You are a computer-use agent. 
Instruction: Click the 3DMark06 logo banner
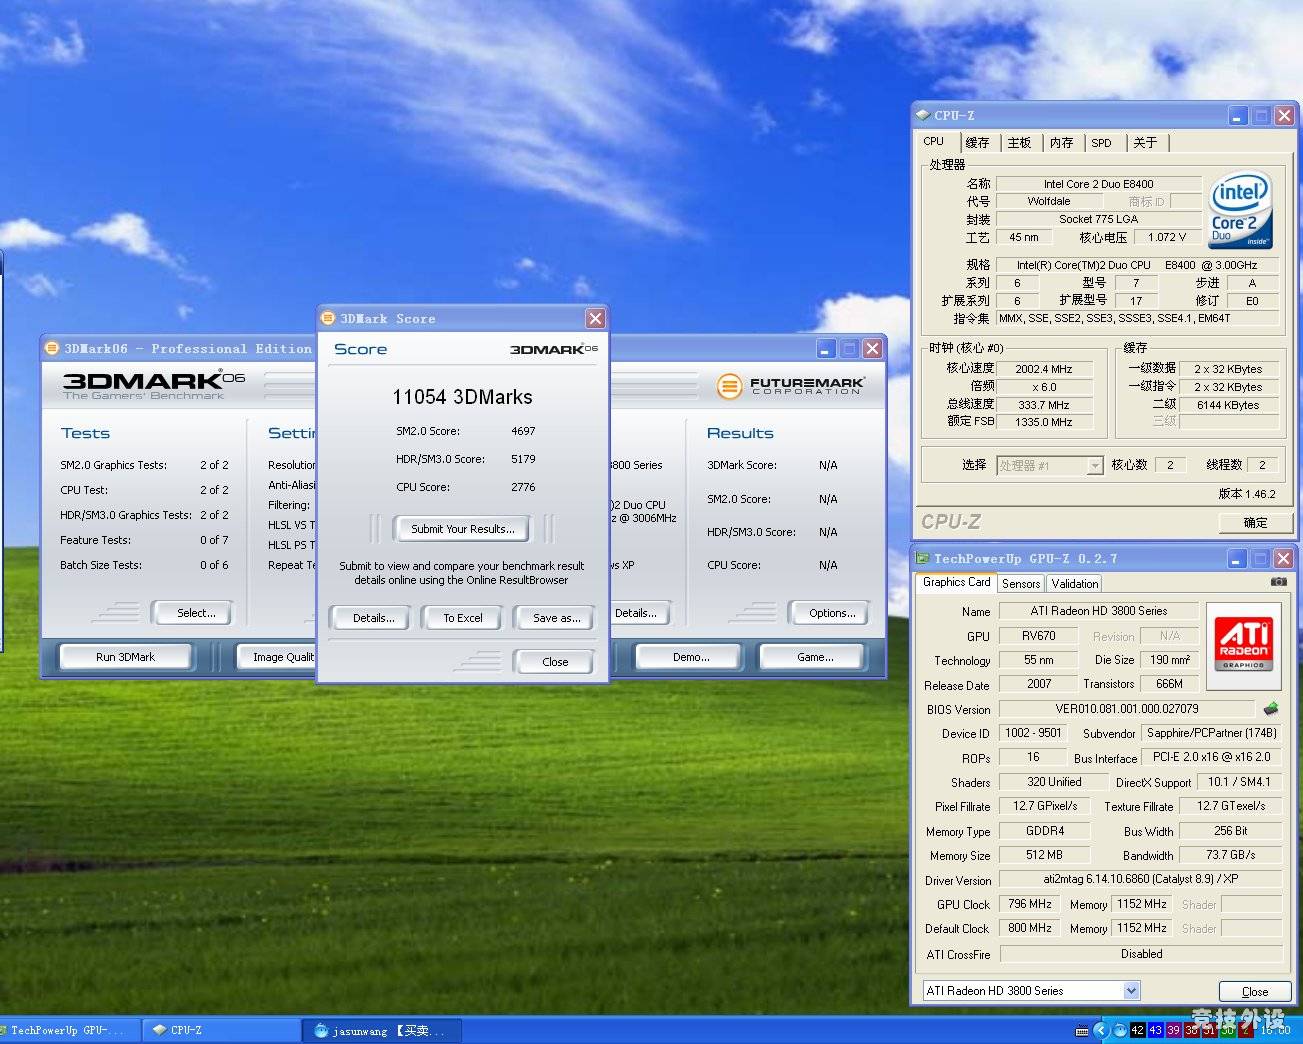154,385
